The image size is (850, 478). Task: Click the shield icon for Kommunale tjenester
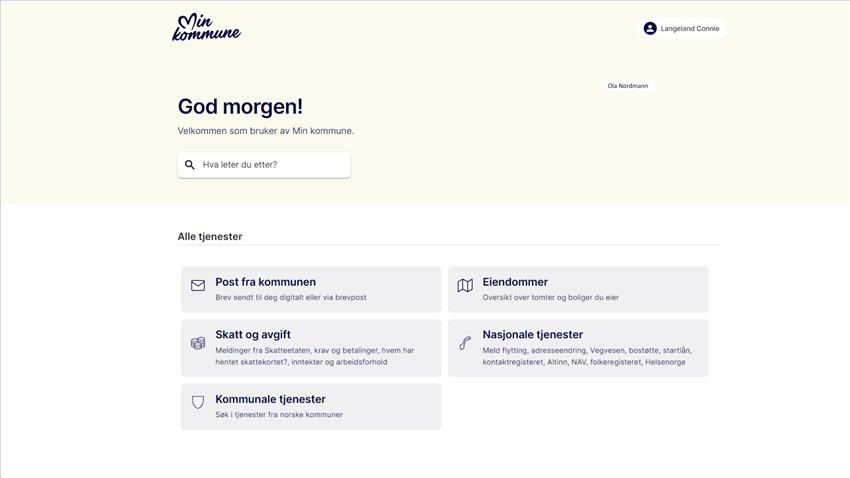point(198,402)
